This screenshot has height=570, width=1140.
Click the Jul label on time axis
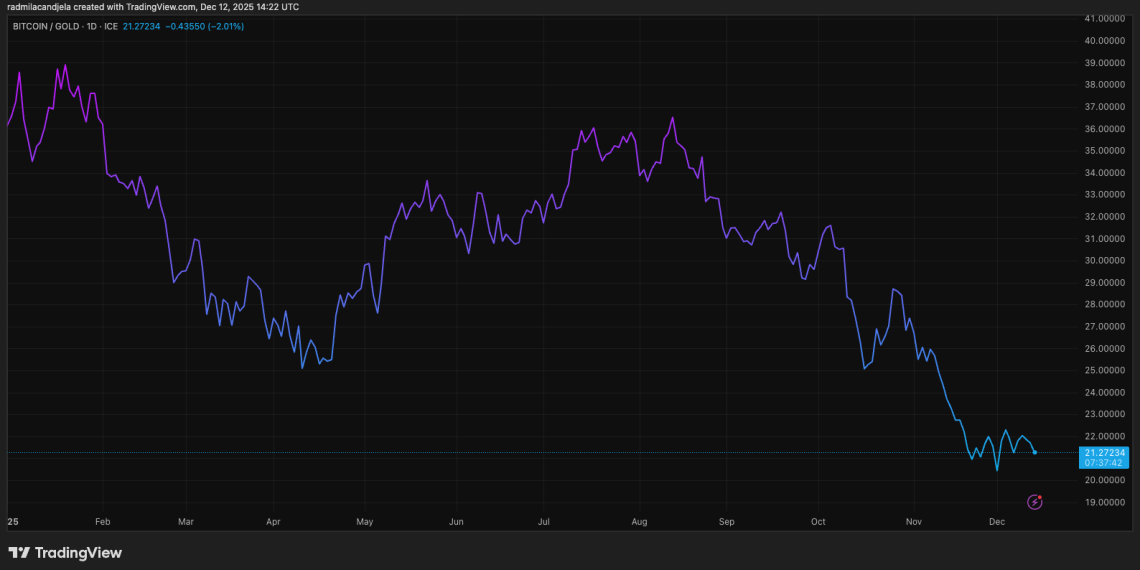tap(545, 522)
